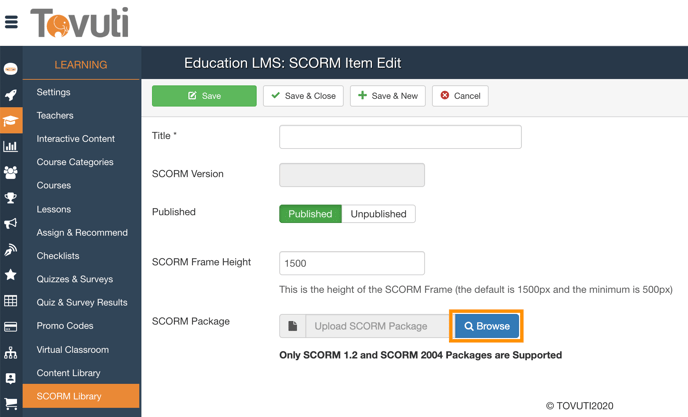Set status to Published
The height and width of the screenshot is (417, 688).
pos(310,214)
